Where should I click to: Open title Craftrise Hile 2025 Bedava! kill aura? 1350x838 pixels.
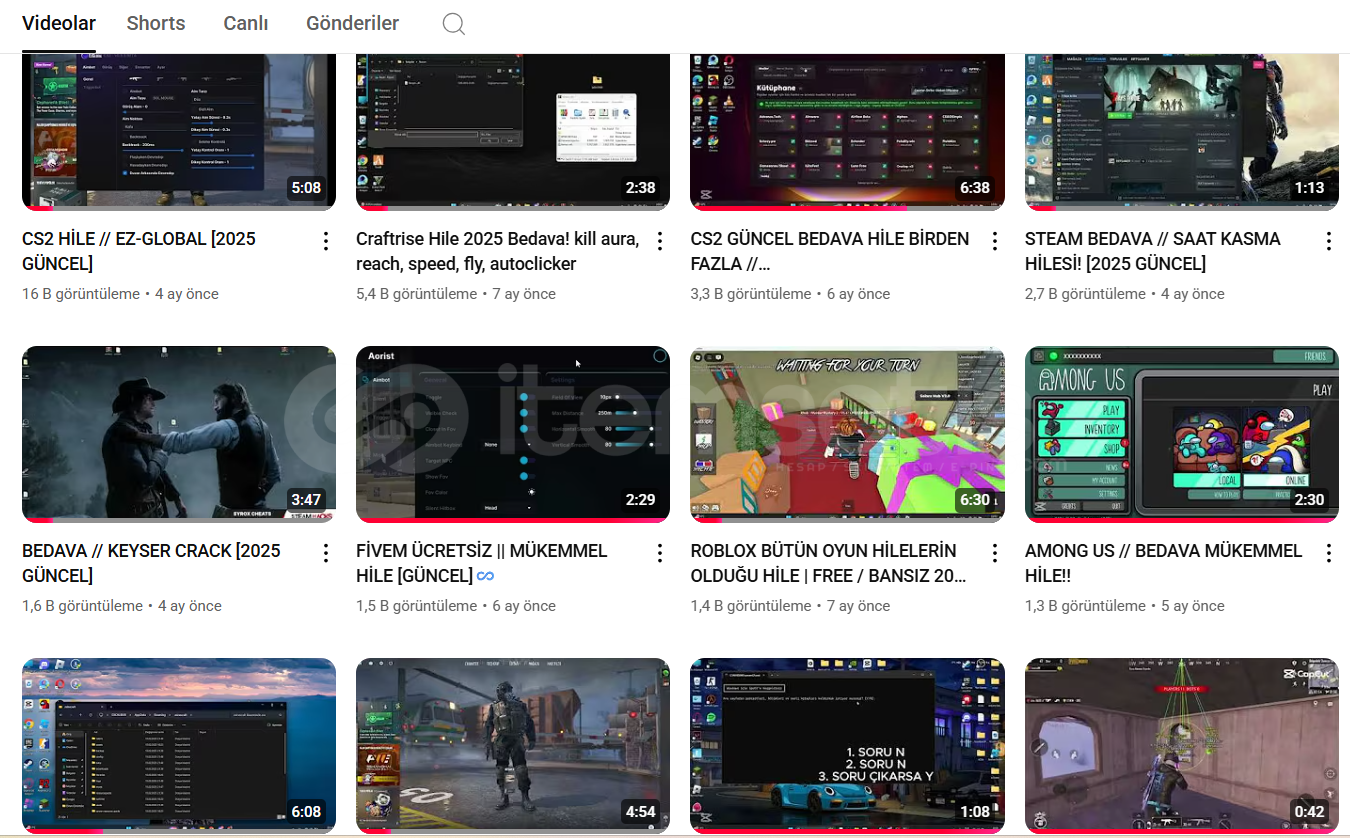[497, 251]
